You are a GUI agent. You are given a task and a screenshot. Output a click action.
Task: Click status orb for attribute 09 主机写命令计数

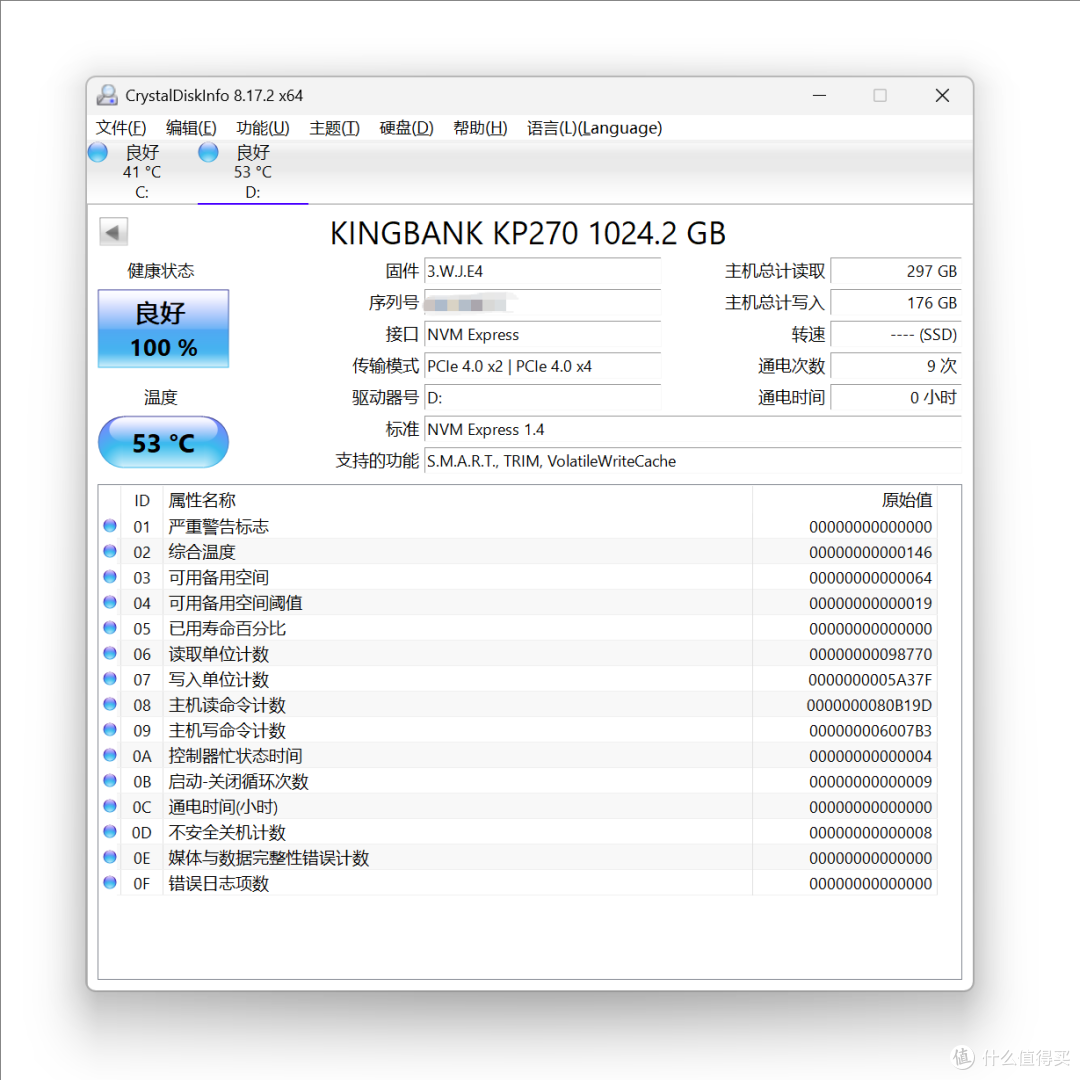point(110,730)
